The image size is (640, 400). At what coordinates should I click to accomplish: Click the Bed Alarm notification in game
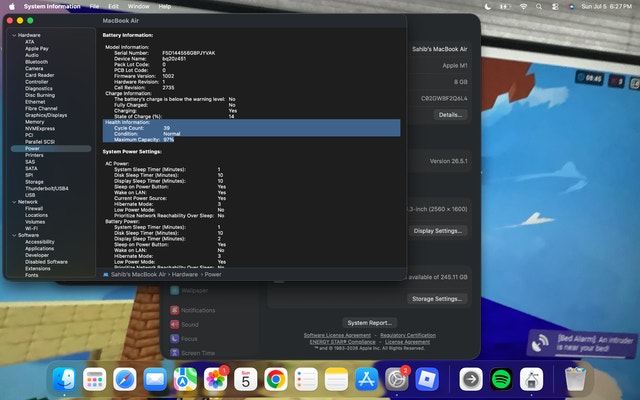(x=582, y=343)
